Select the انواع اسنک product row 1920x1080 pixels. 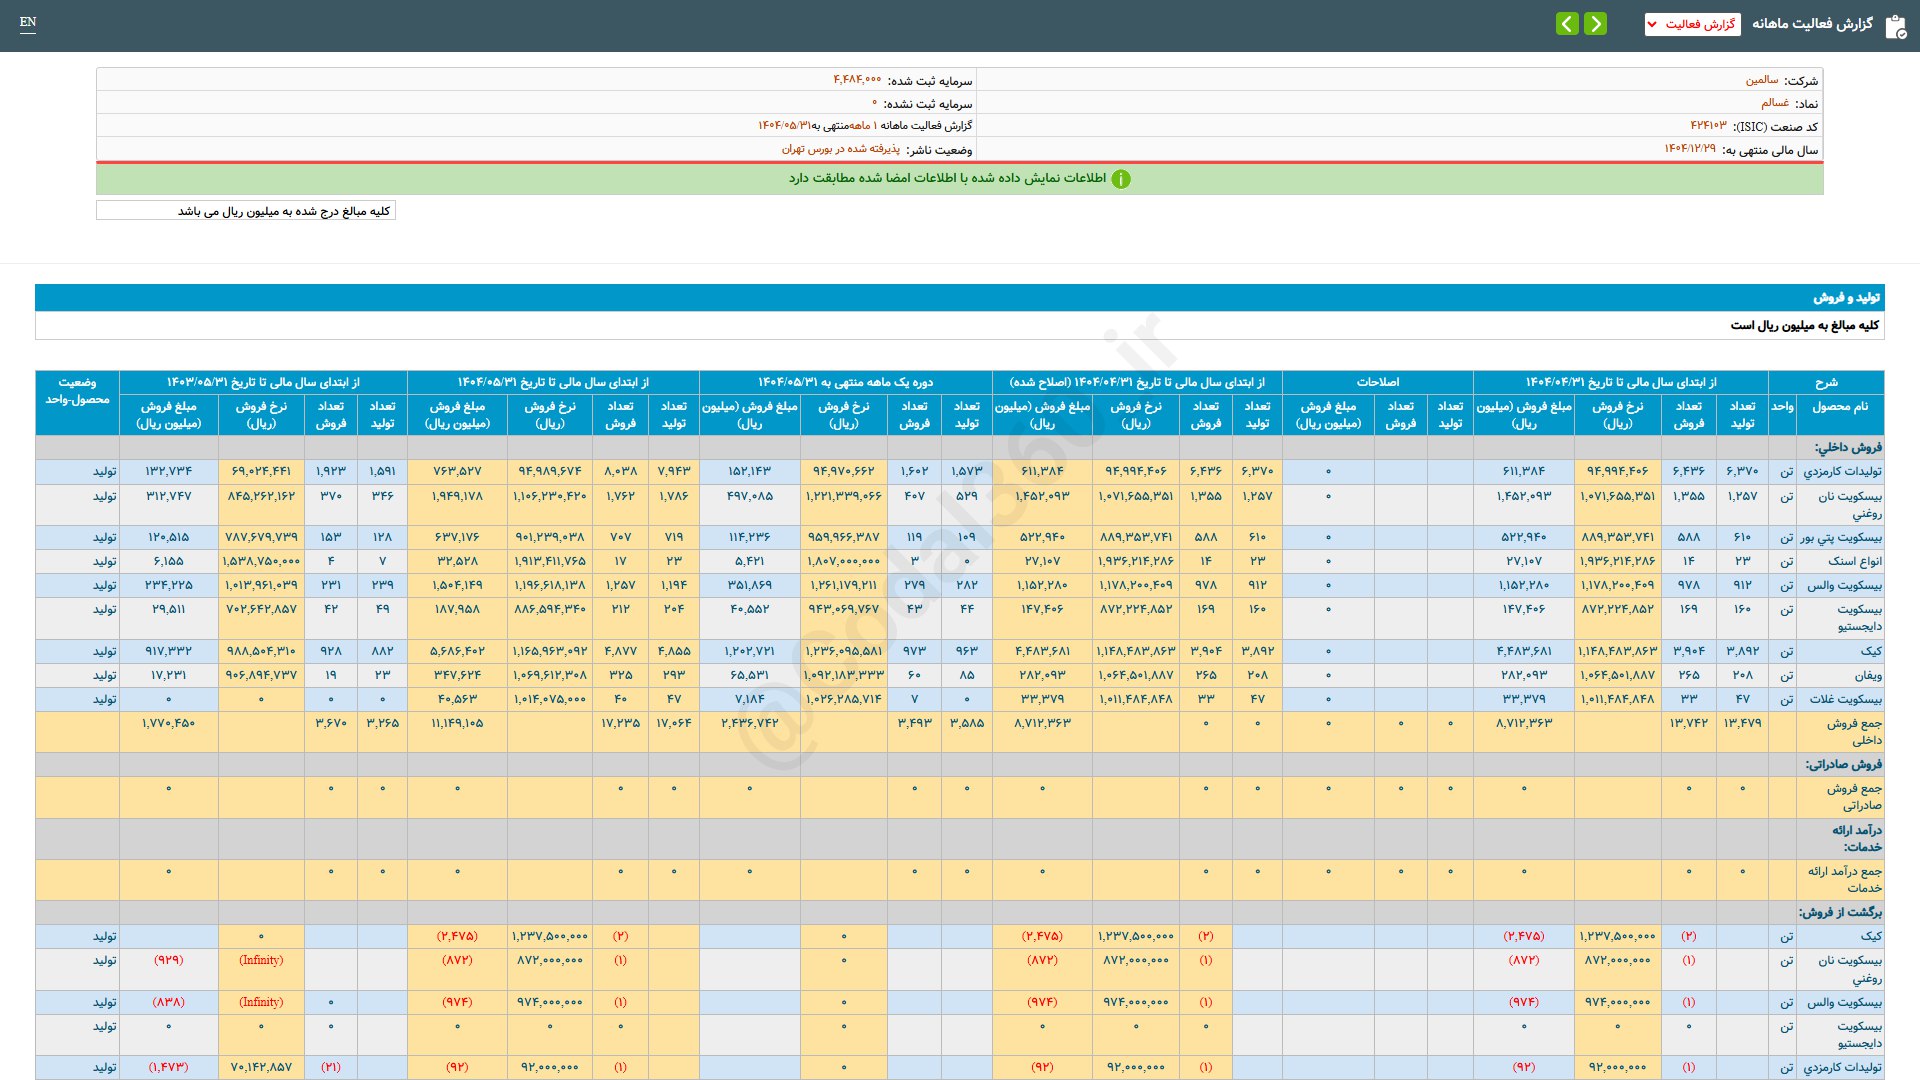960,561
